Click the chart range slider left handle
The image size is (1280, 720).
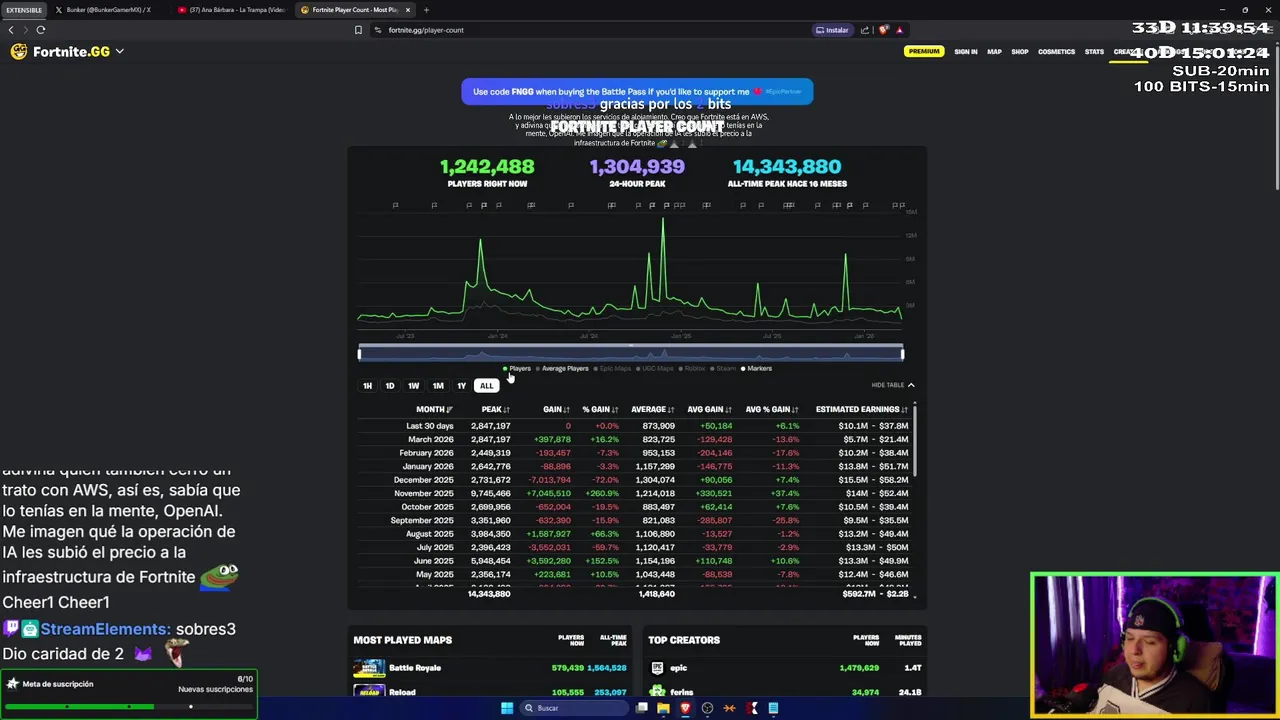[x=360, y=353]
